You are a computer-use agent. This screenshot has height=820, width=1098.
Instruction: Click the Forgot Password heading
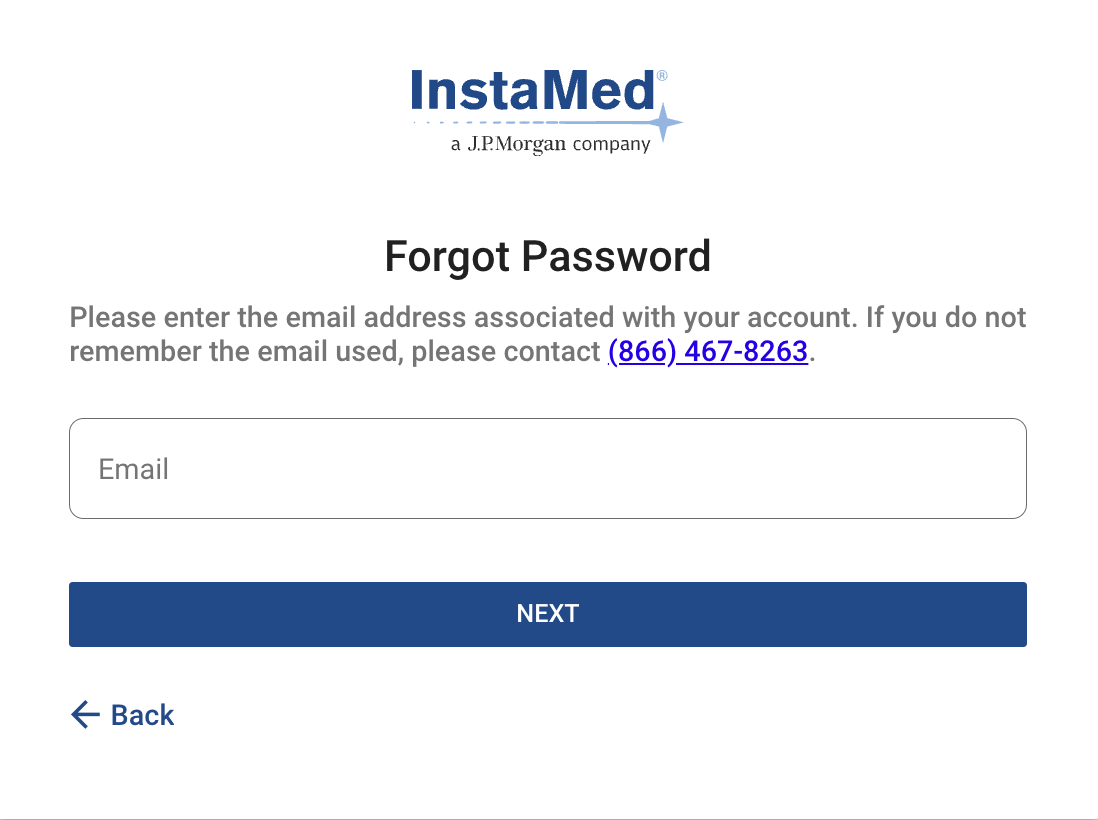pyautogui.click(x=547, y=256)
